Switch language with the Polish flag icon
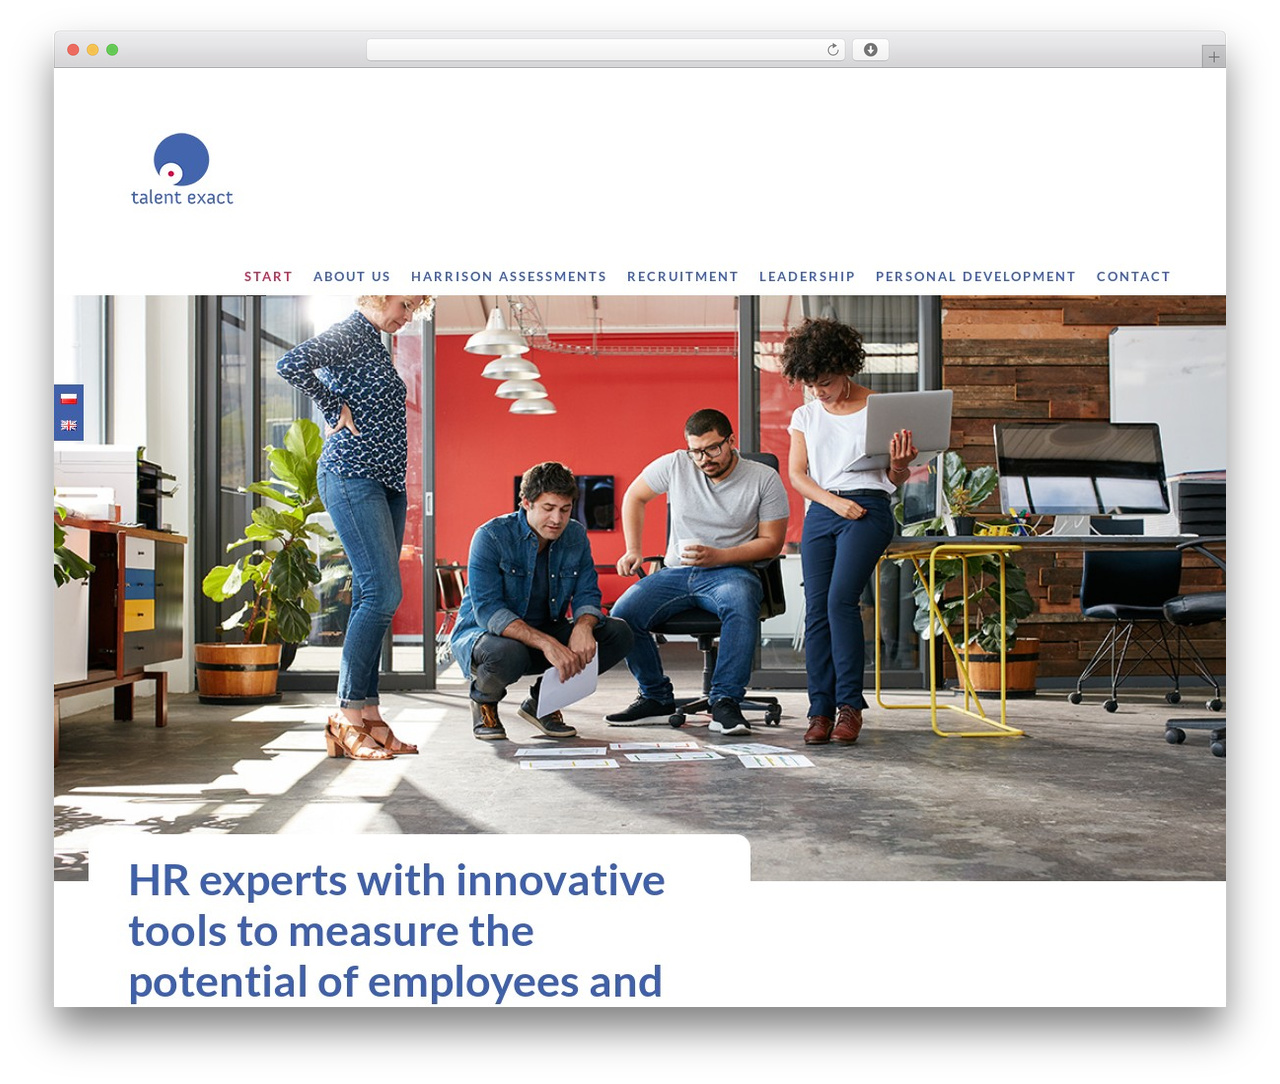 tap(68, 399)
